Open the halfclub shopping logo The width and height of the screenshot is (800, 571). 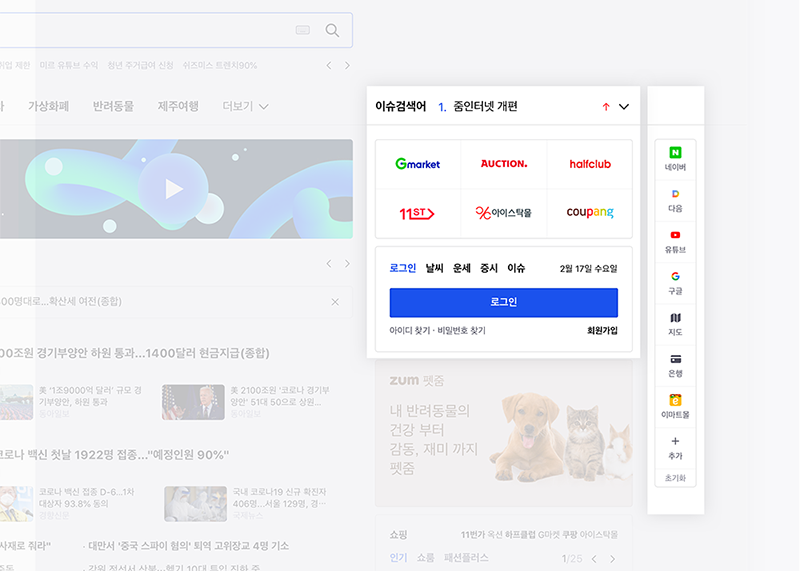point(590,164)
